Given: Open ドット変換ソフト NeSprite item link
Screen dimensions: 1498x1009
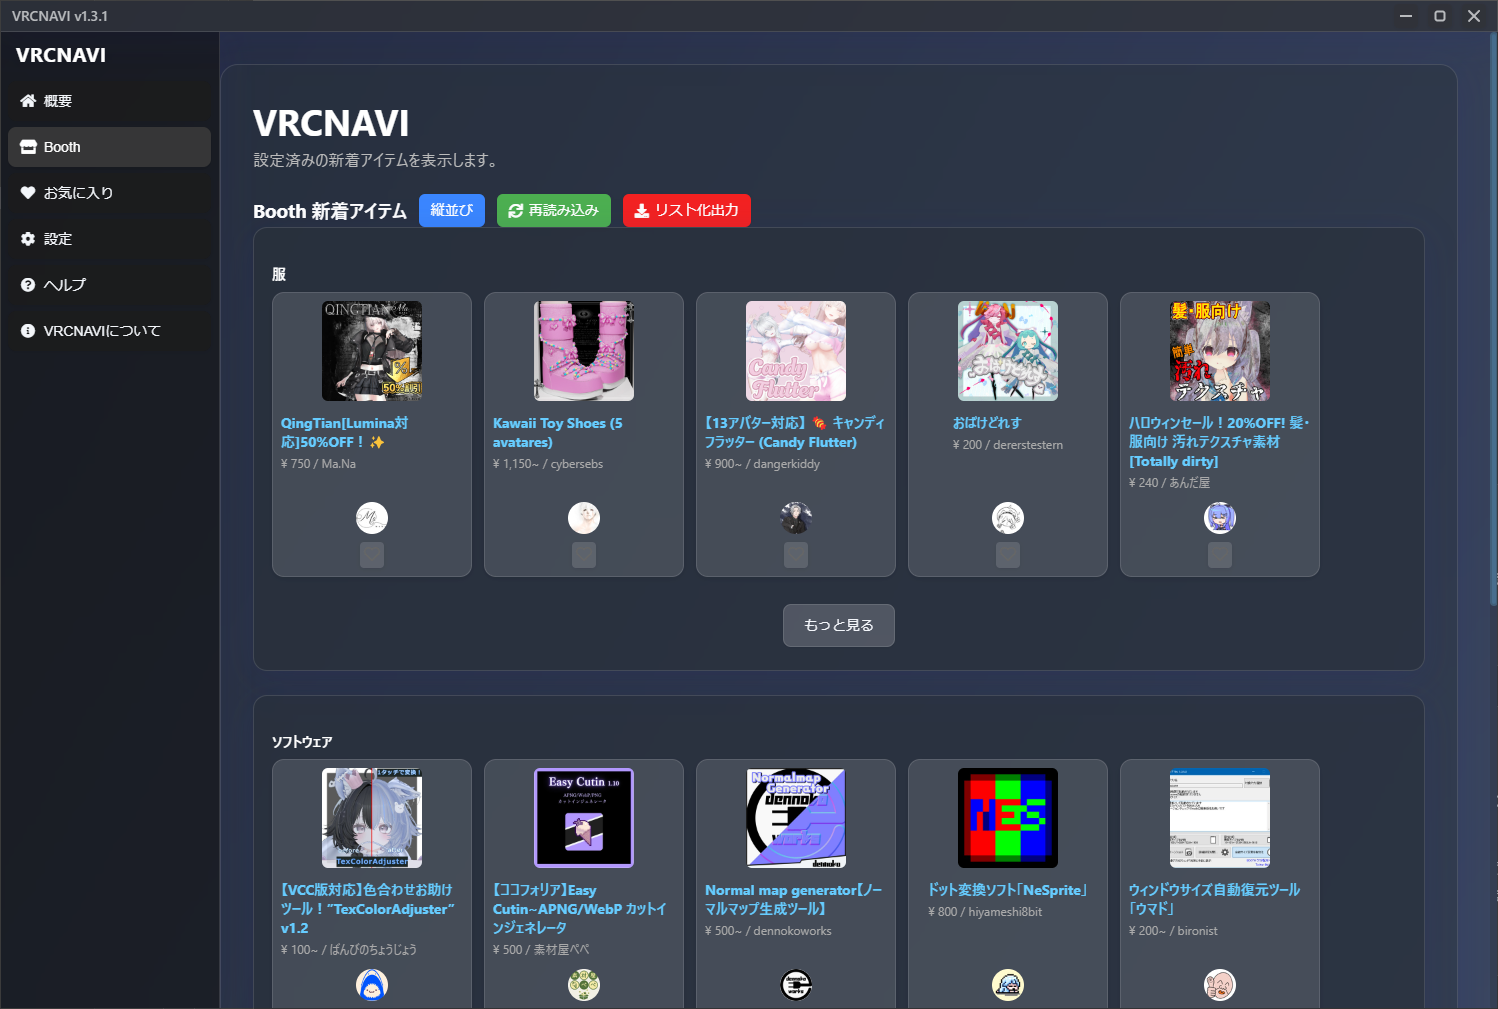Looking at the screenshot, I should pos(1007,890).
